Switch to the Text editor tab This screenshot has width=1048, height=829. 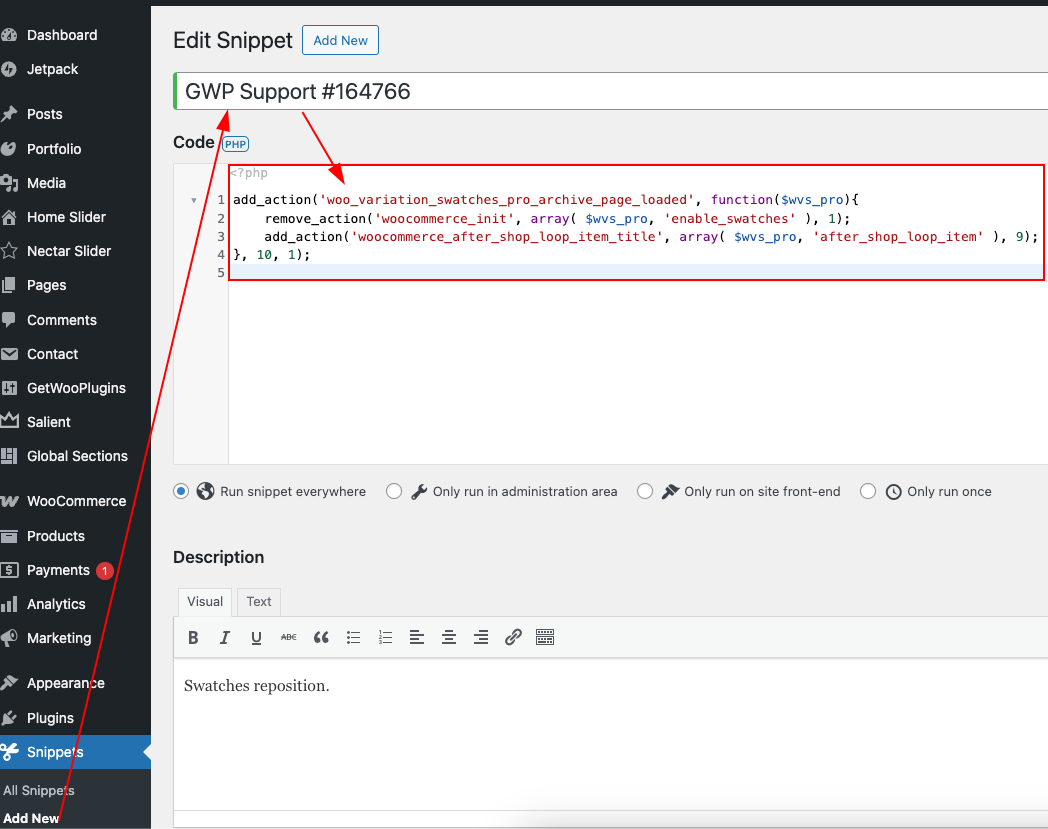pos(259,602)
